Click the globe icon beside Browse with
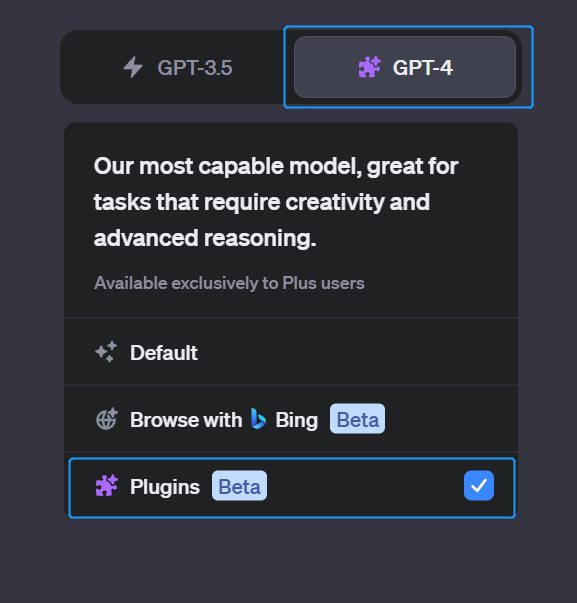 coord(107,418)
